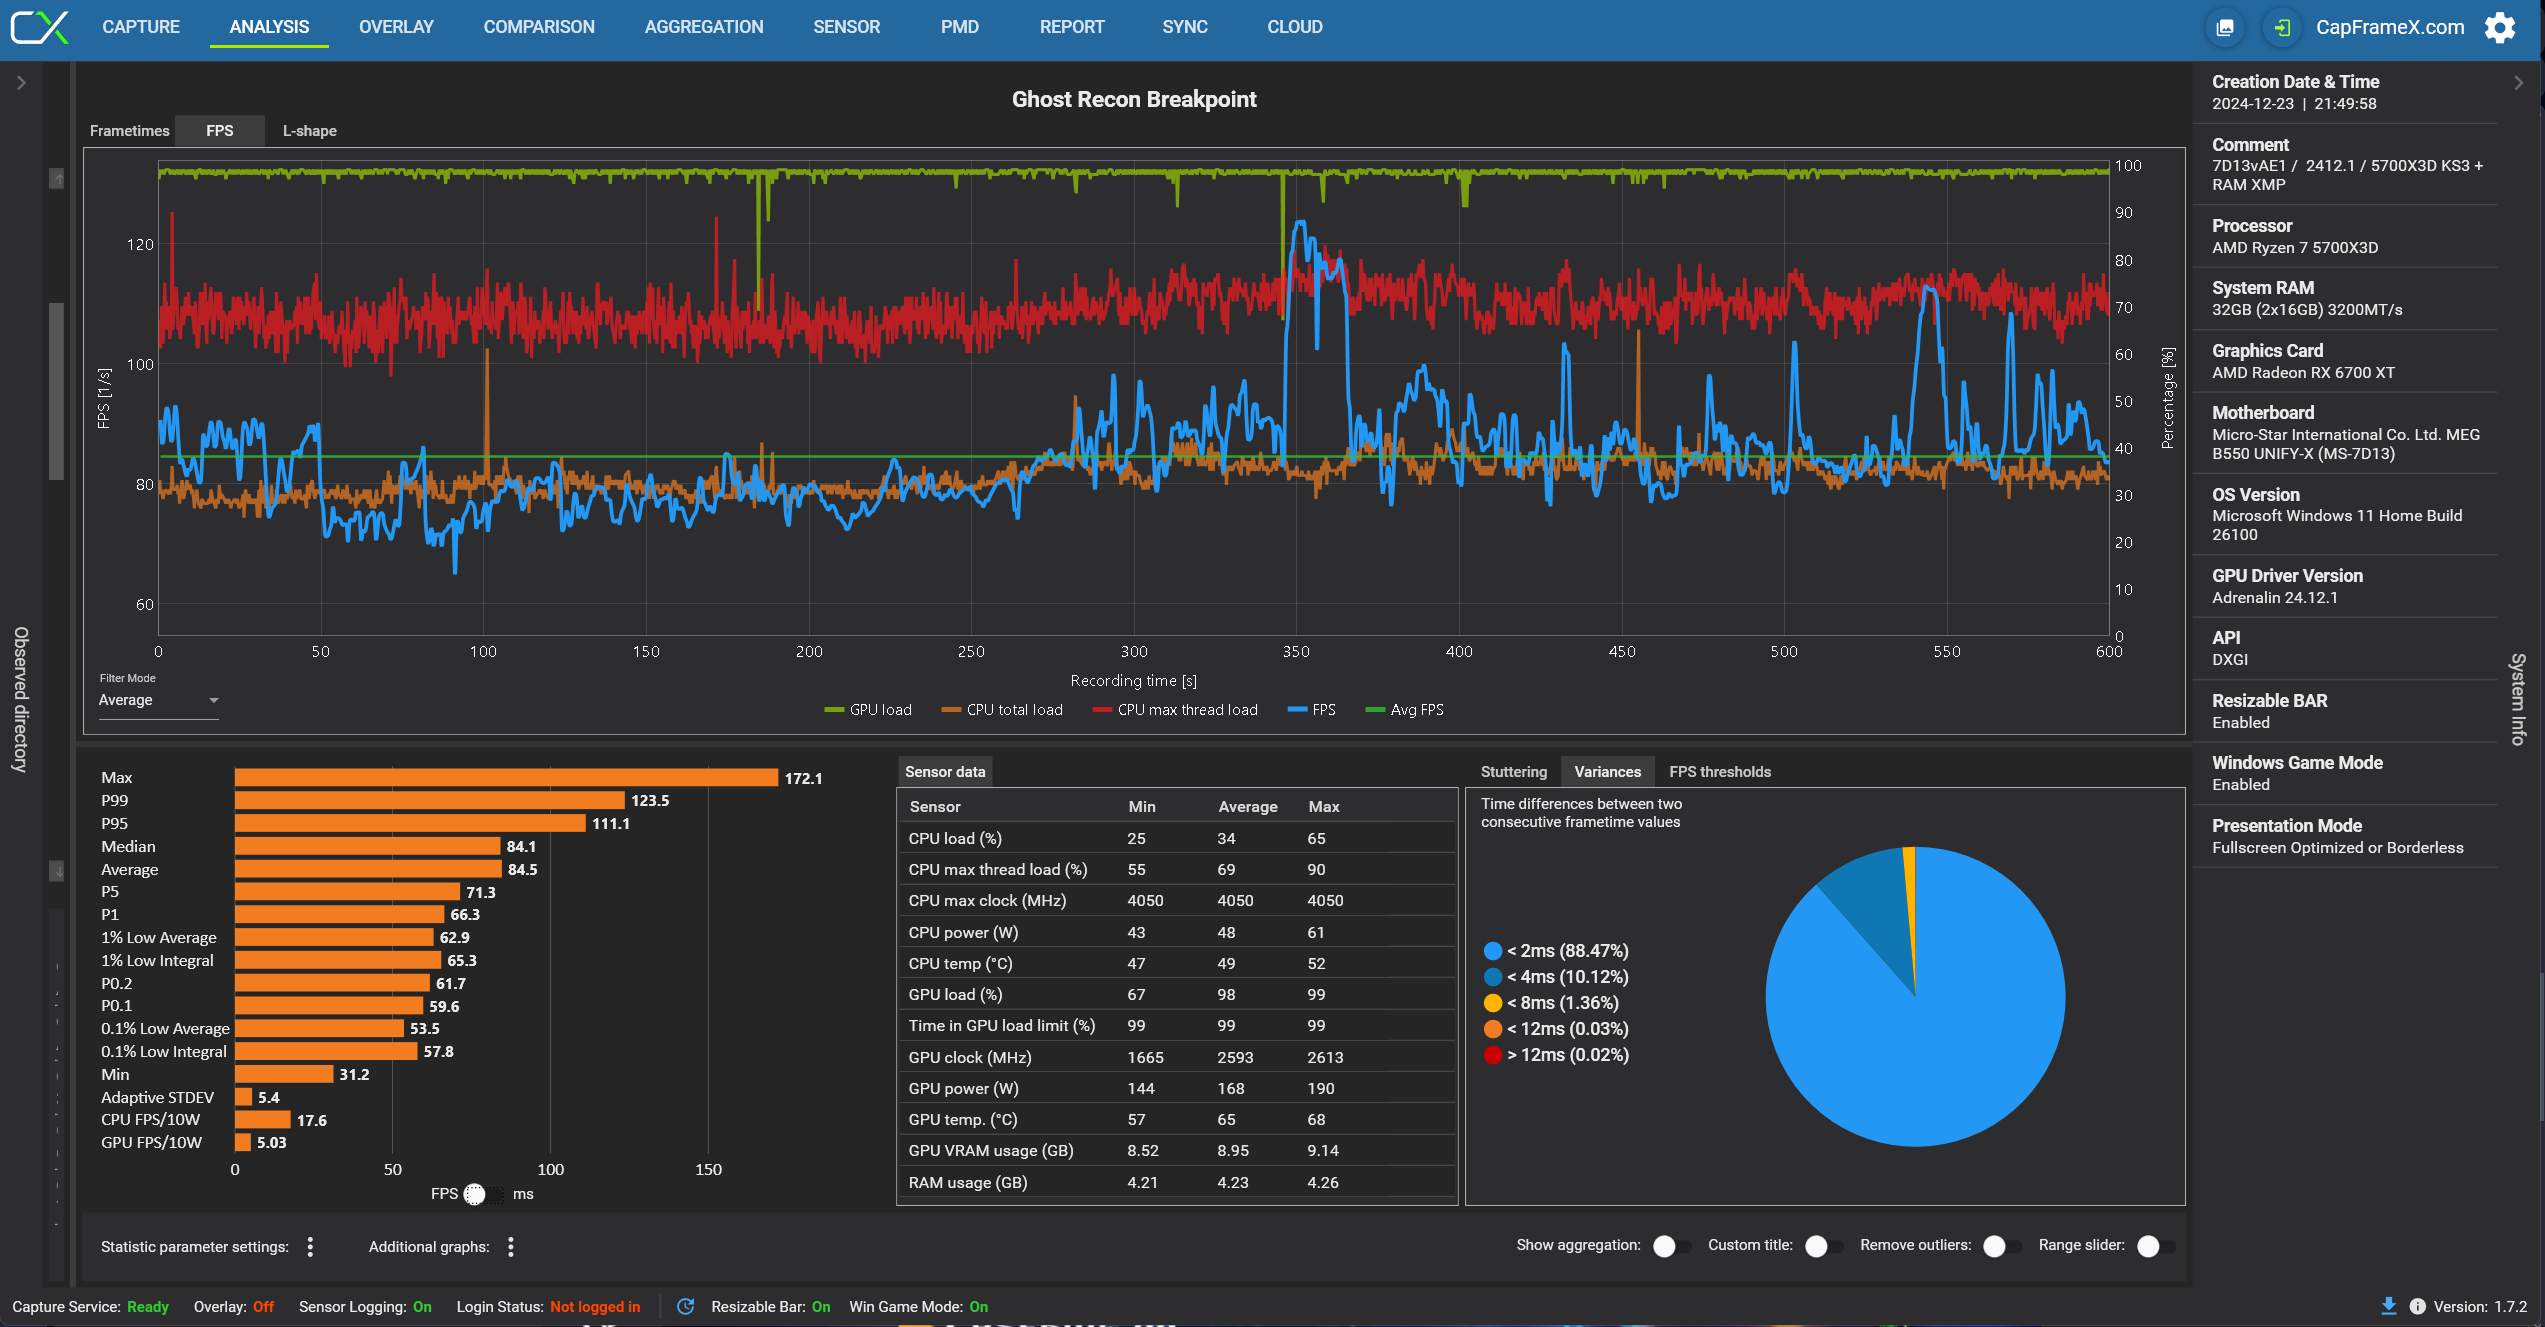The image size is (2545, 1327).
Task: Click the screenshot gallery icon in header
Action: pyautogui.click(x=2225, y=27)
